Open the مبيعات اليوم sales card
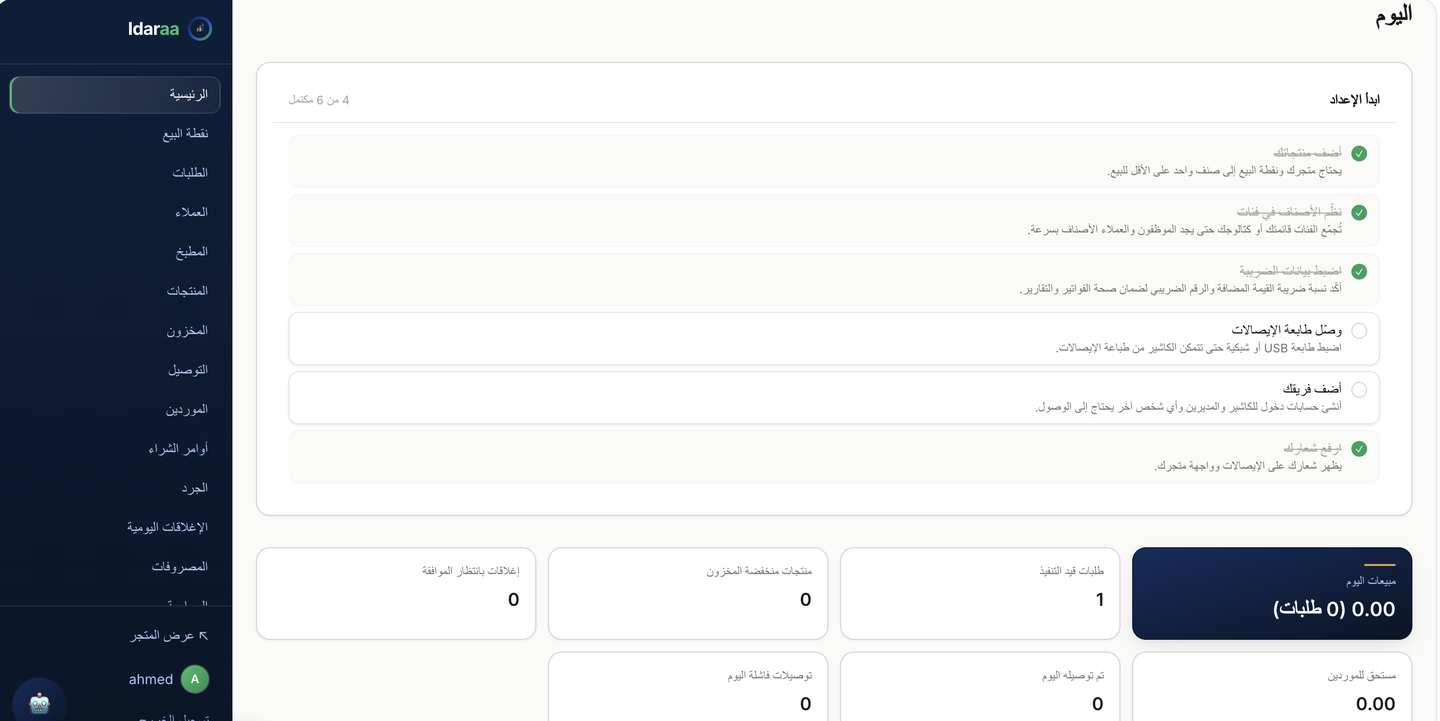The width and height of the screenshot is (1440, 721). click(1272, 593)
